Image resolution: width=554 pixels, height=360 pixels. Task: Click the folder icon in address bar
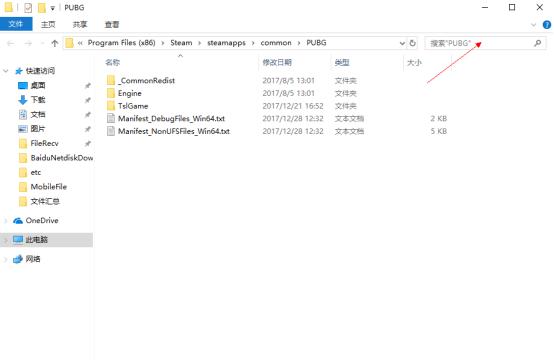point(70,43)
